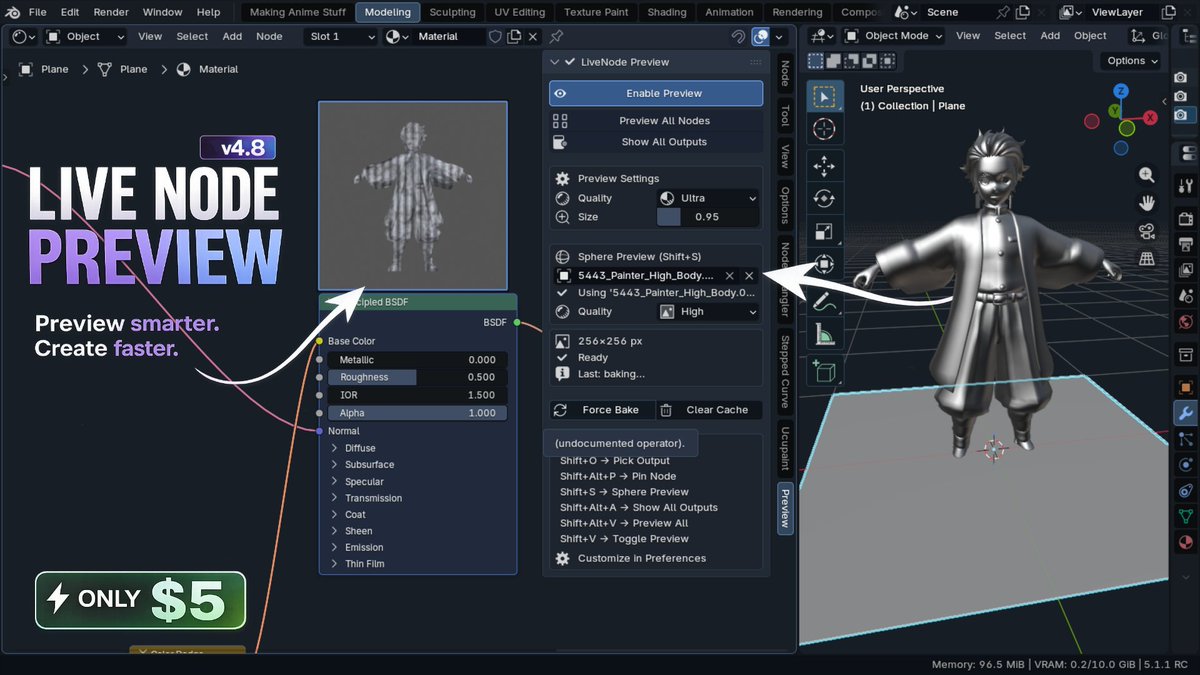Click the Force Bake button

pos(602,410)
